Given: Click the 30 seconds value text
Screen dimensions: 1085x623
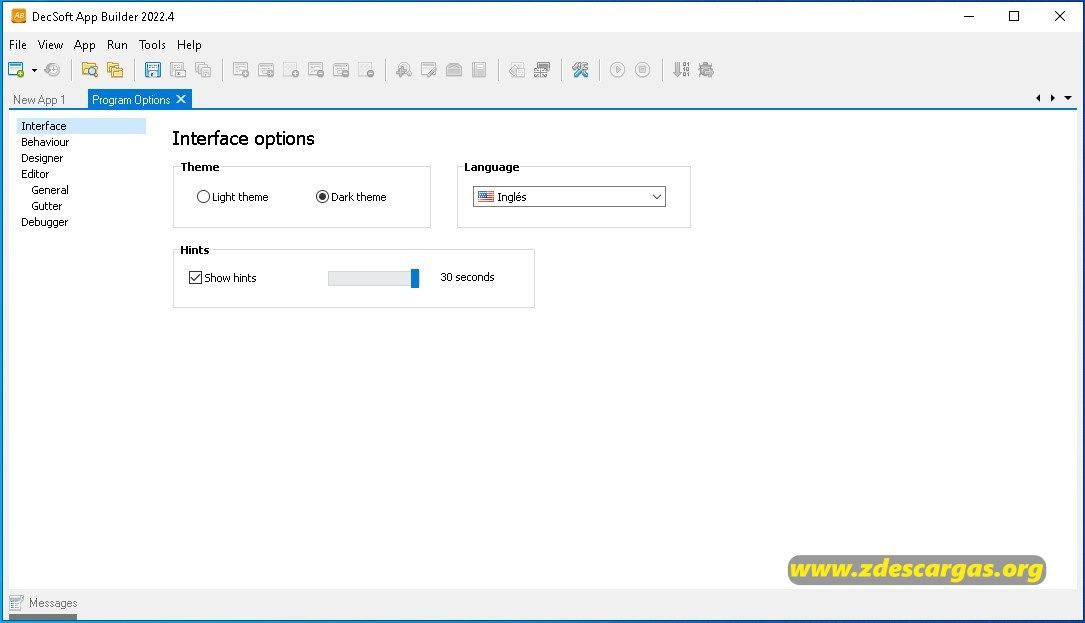Looking at the screenshot, I should 467,277.
